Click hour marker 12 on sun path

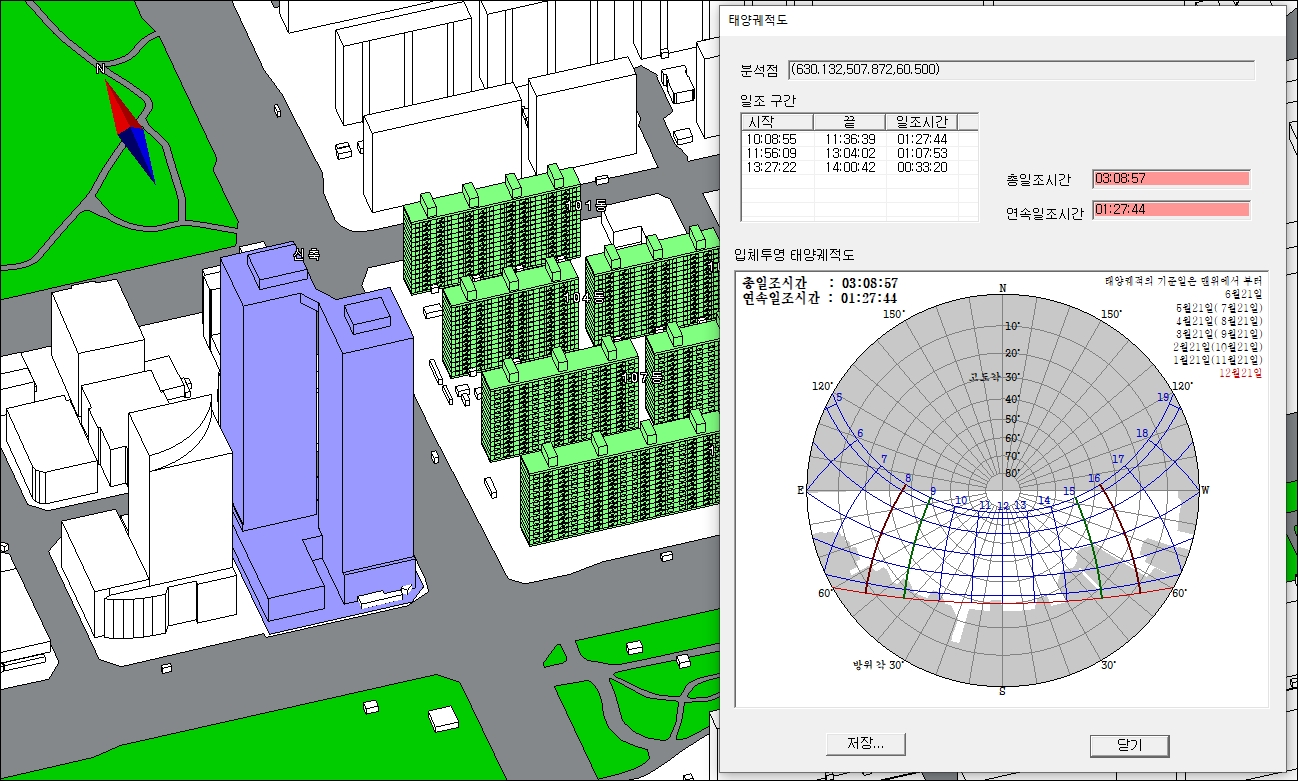(x=1002, y=505)
